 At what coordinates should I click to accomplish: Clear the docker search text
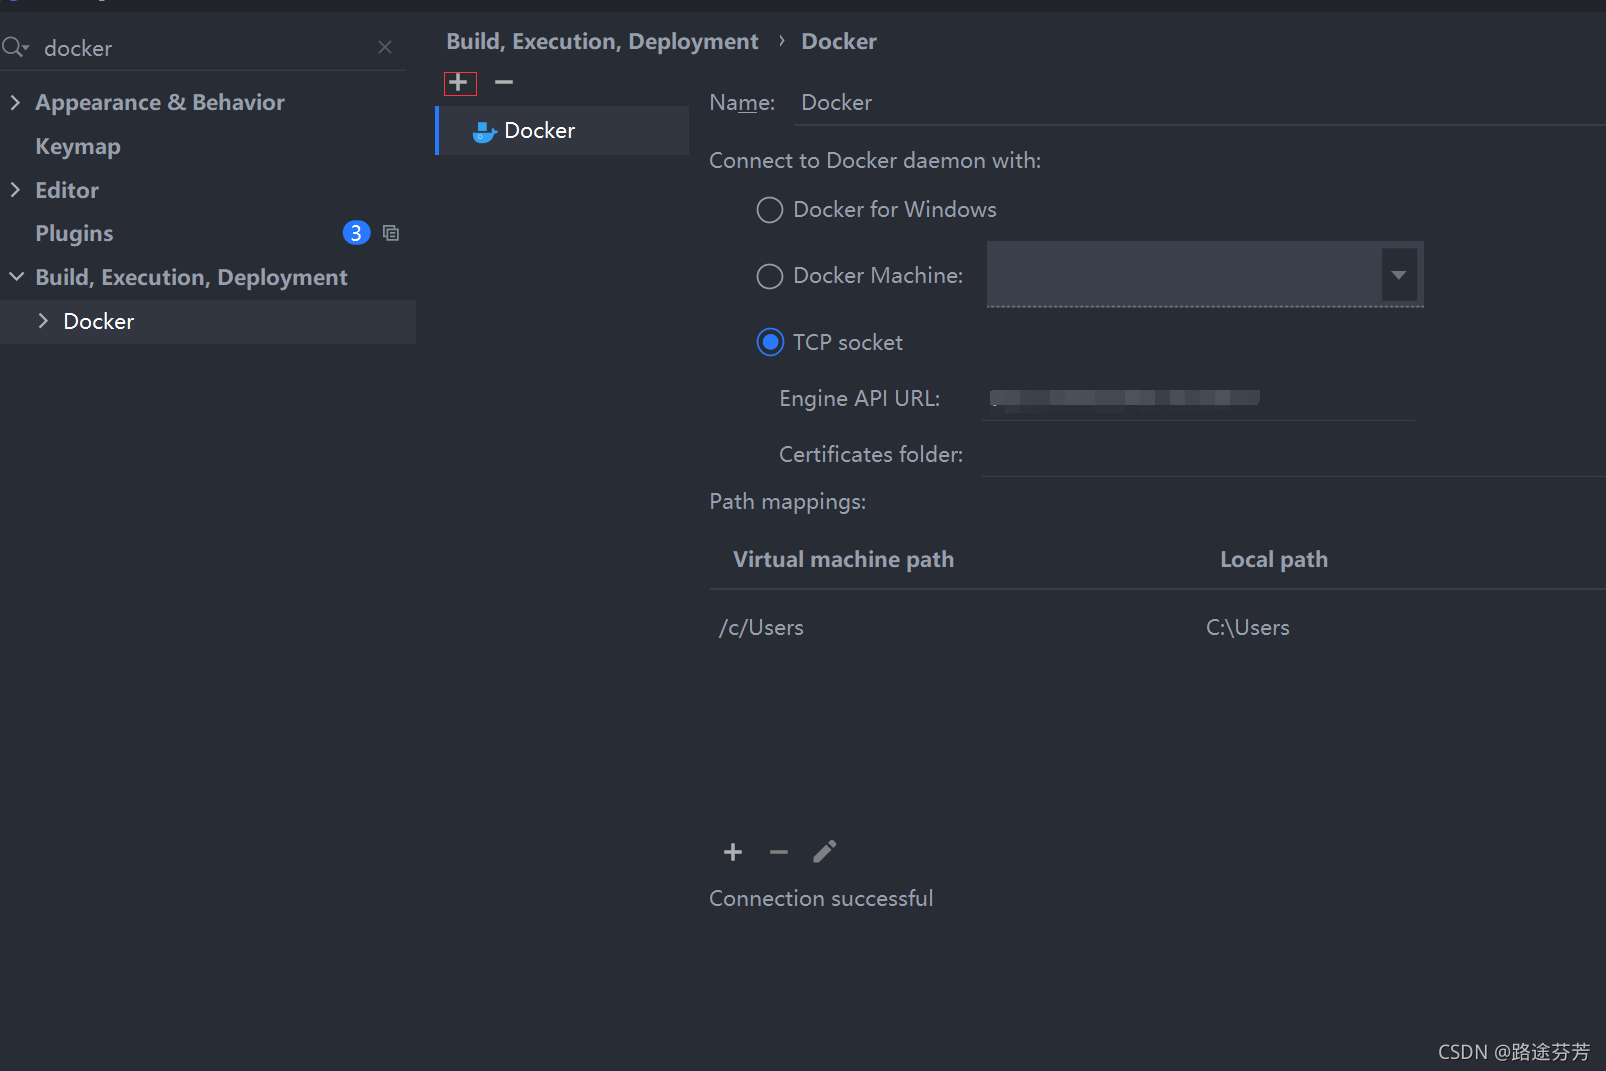click(385, 47)
